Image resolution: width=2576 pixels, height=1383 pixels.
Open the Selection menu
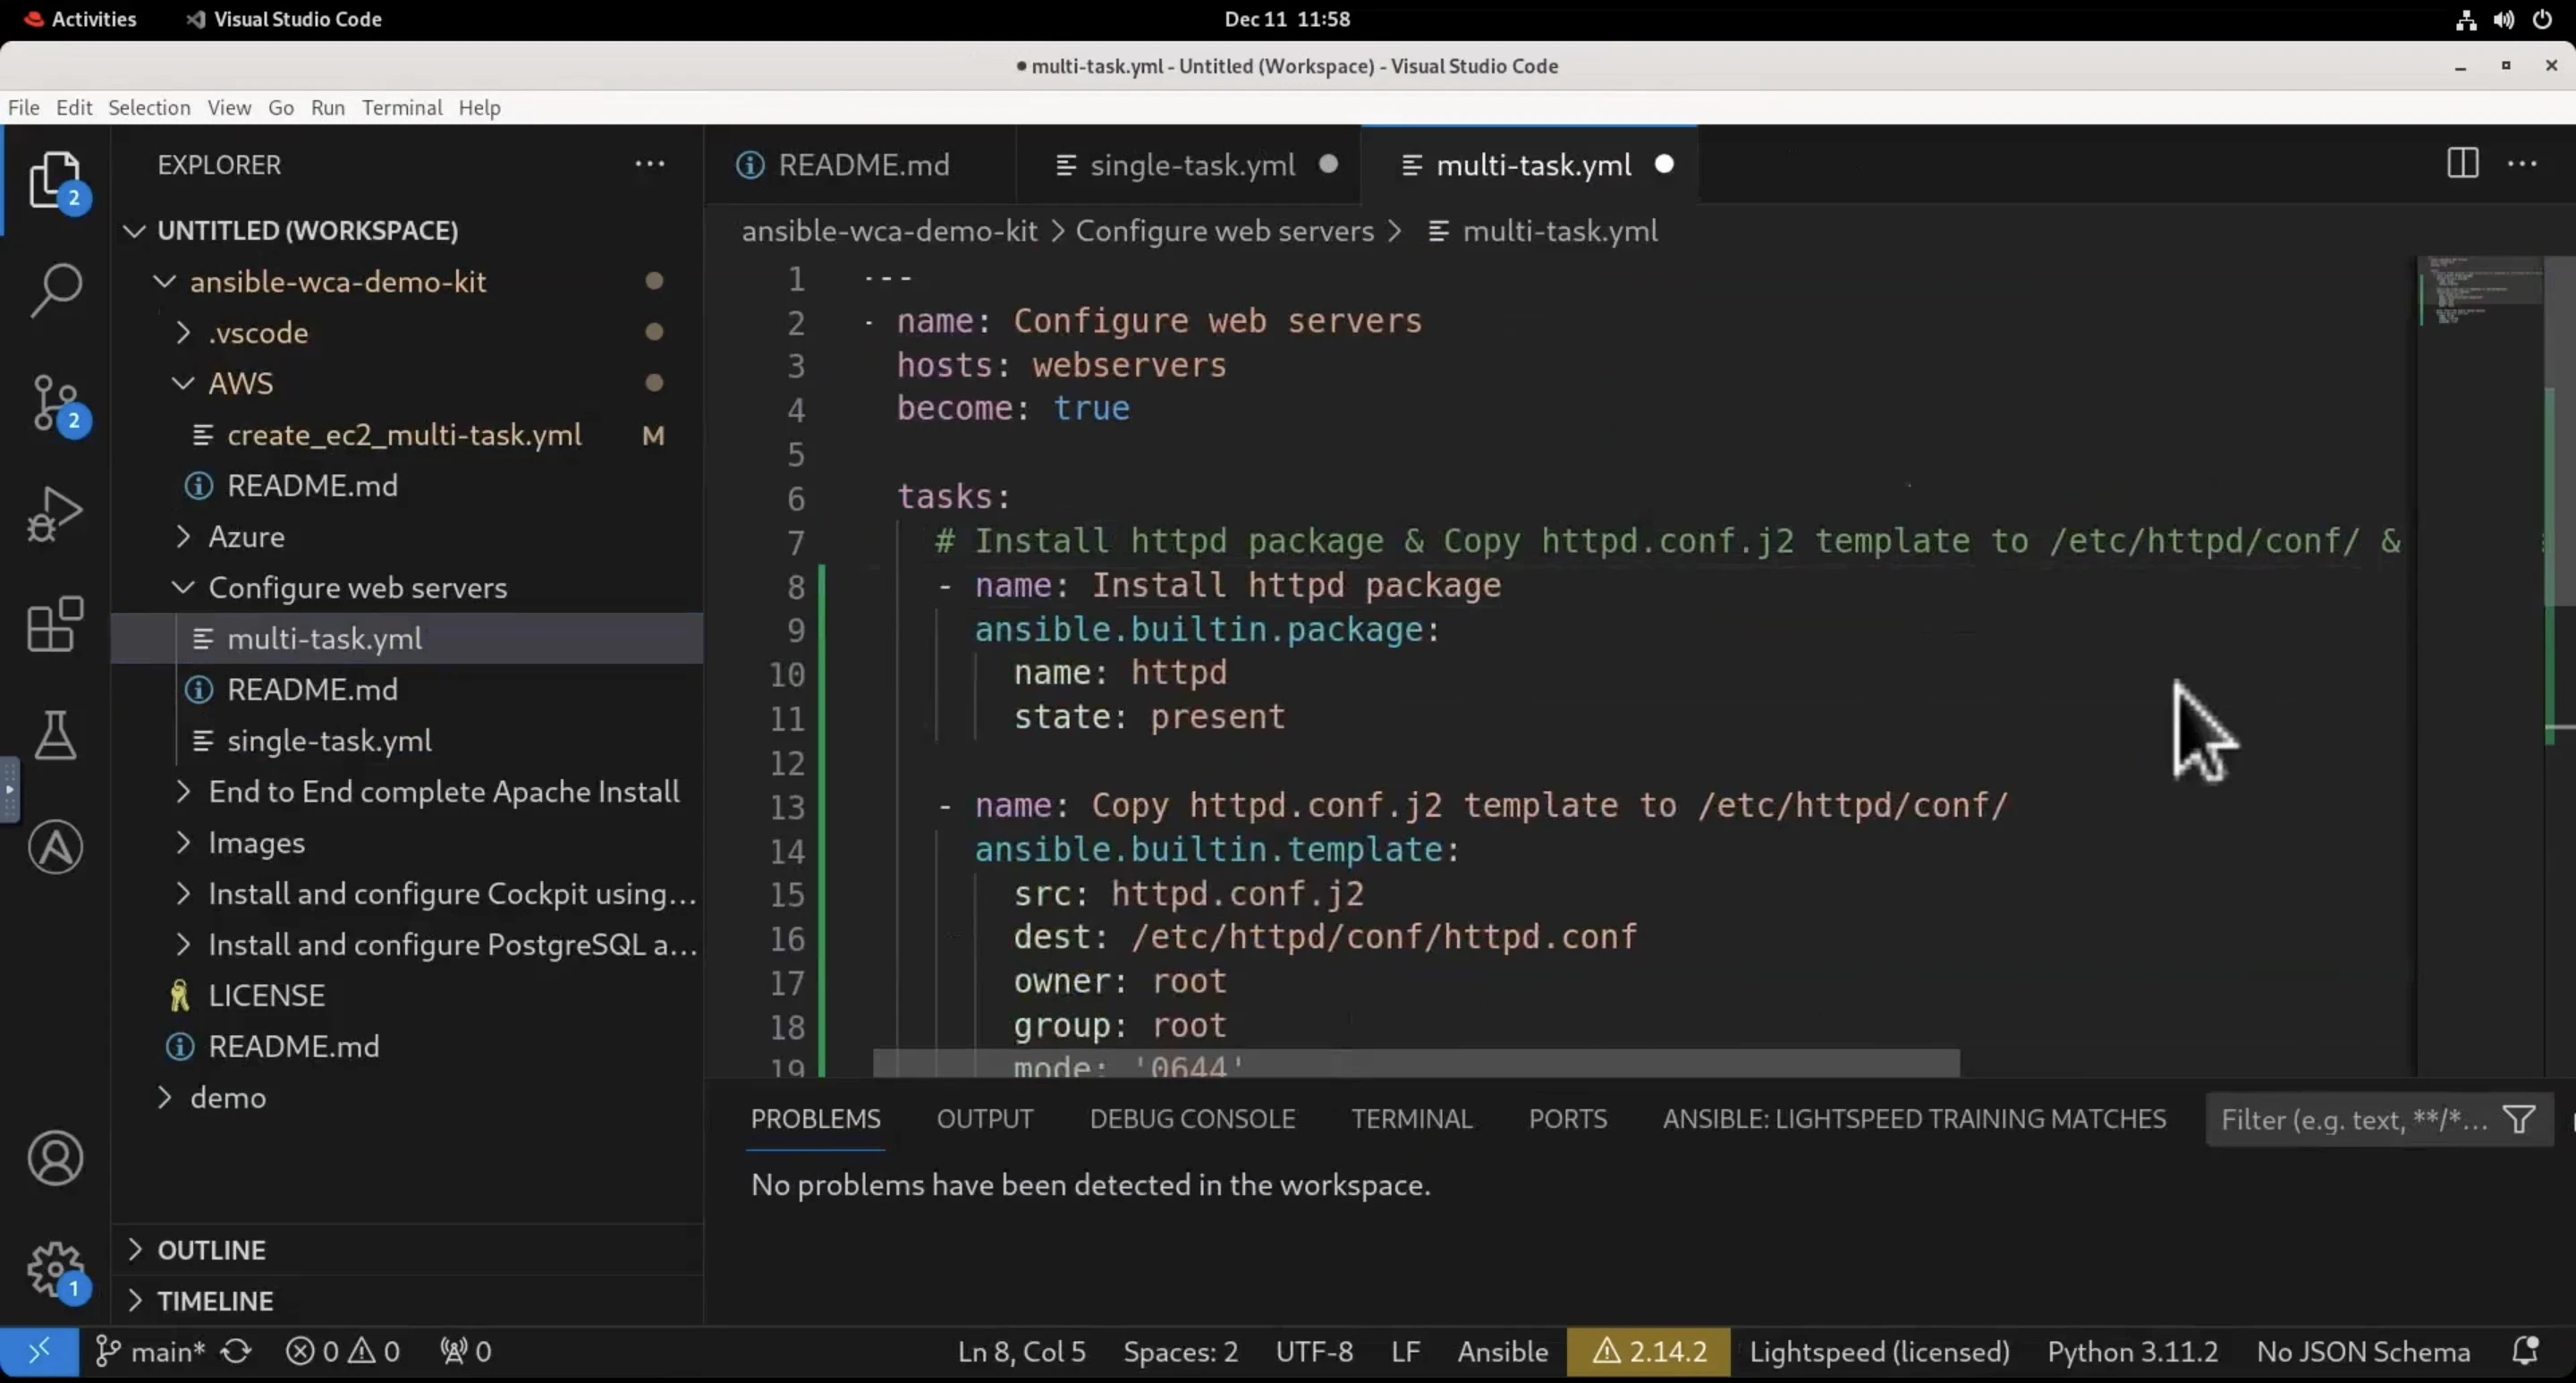pos(149,108)
